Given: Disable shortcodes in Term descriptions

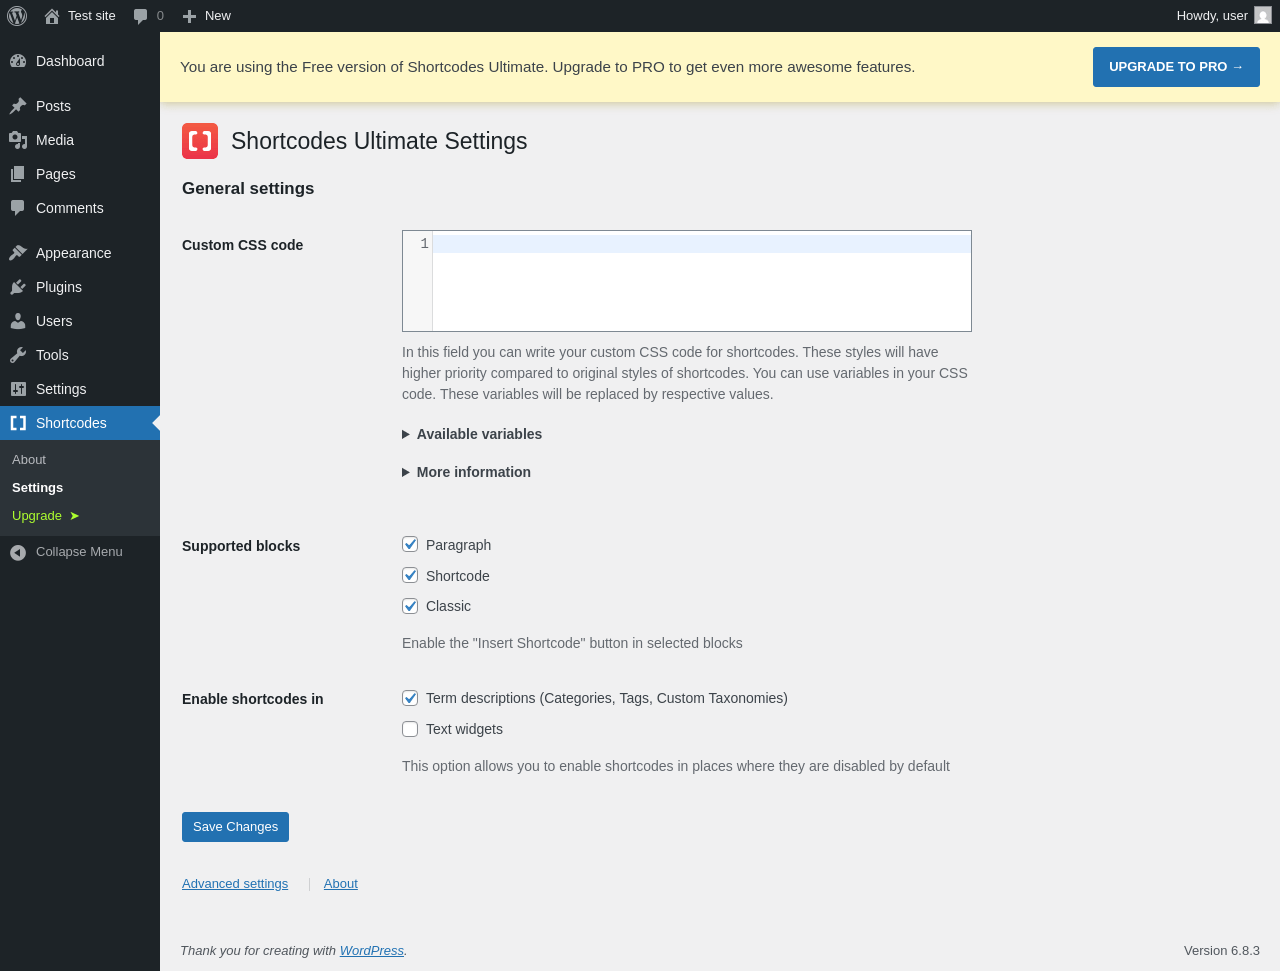Looking at the screenshot, I should (x=410, y=698).
